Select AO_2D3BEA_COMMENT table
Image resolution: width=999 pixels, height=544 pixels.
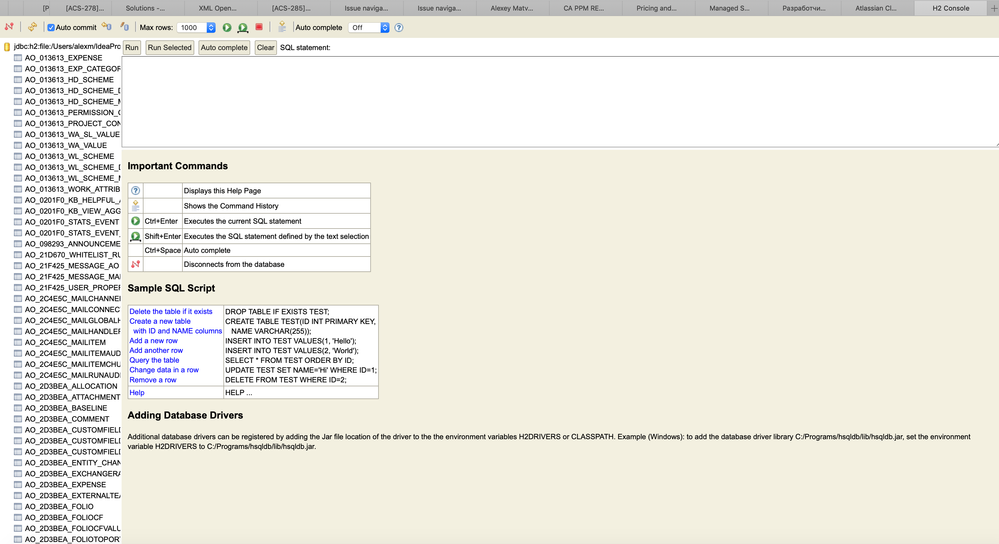pyautogui.click(x=67, y=419)
